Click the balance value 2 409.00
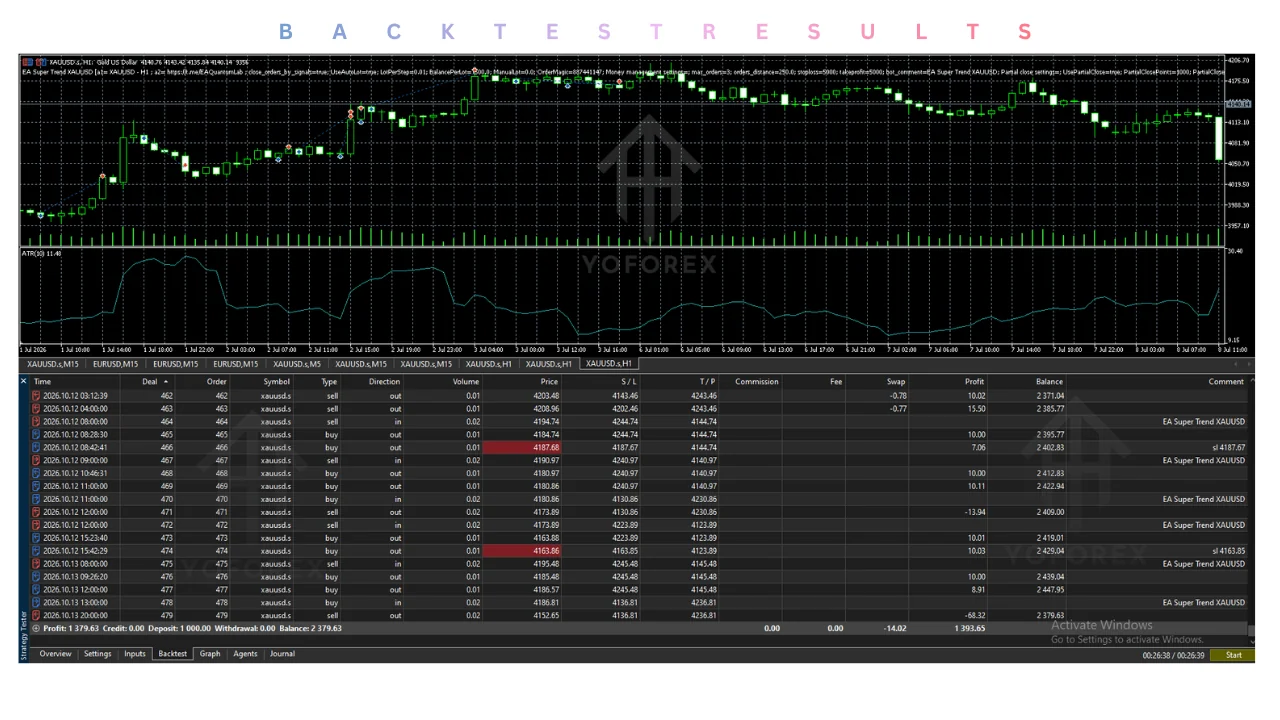Viewport: 1280px width, 720px height. (x=1048, y=512)
